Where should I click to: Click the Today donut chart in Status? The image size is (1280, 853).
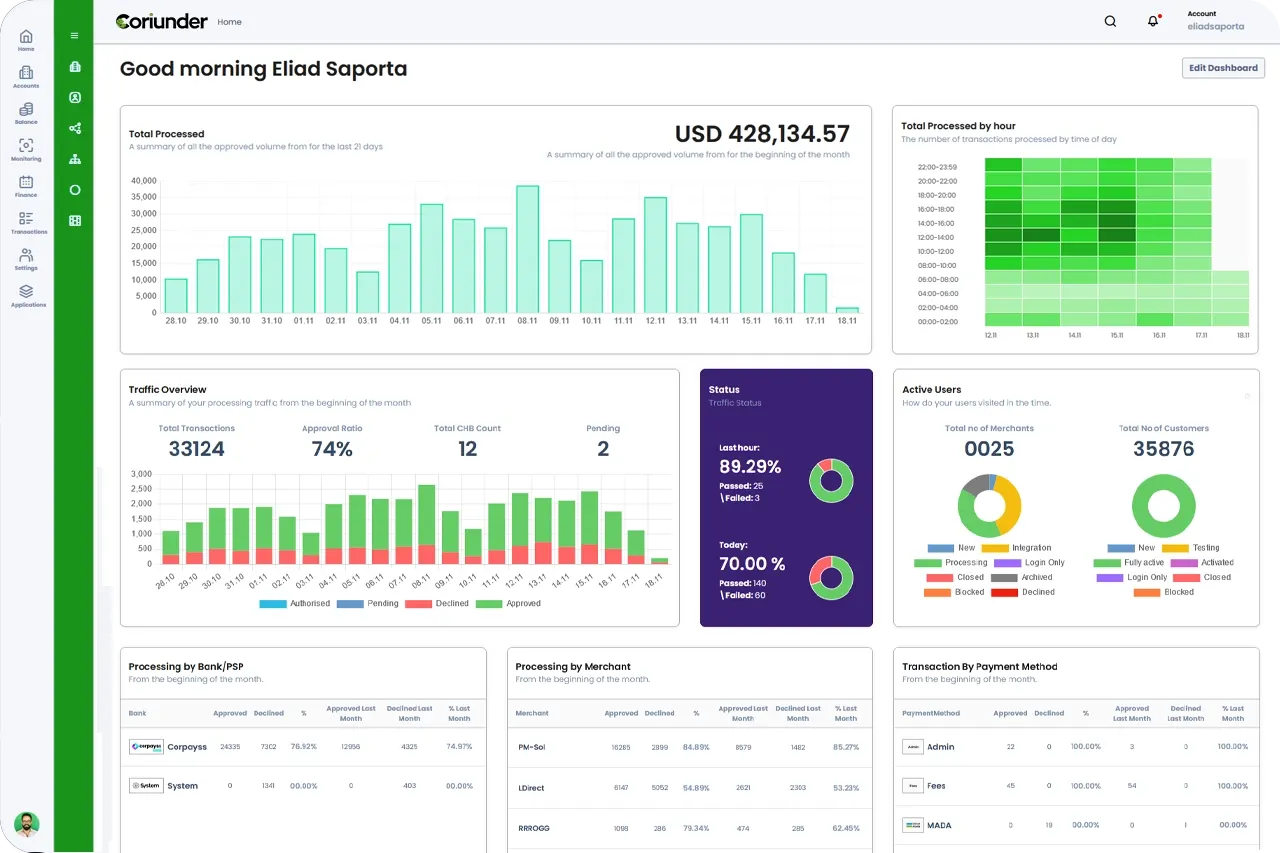831,577
